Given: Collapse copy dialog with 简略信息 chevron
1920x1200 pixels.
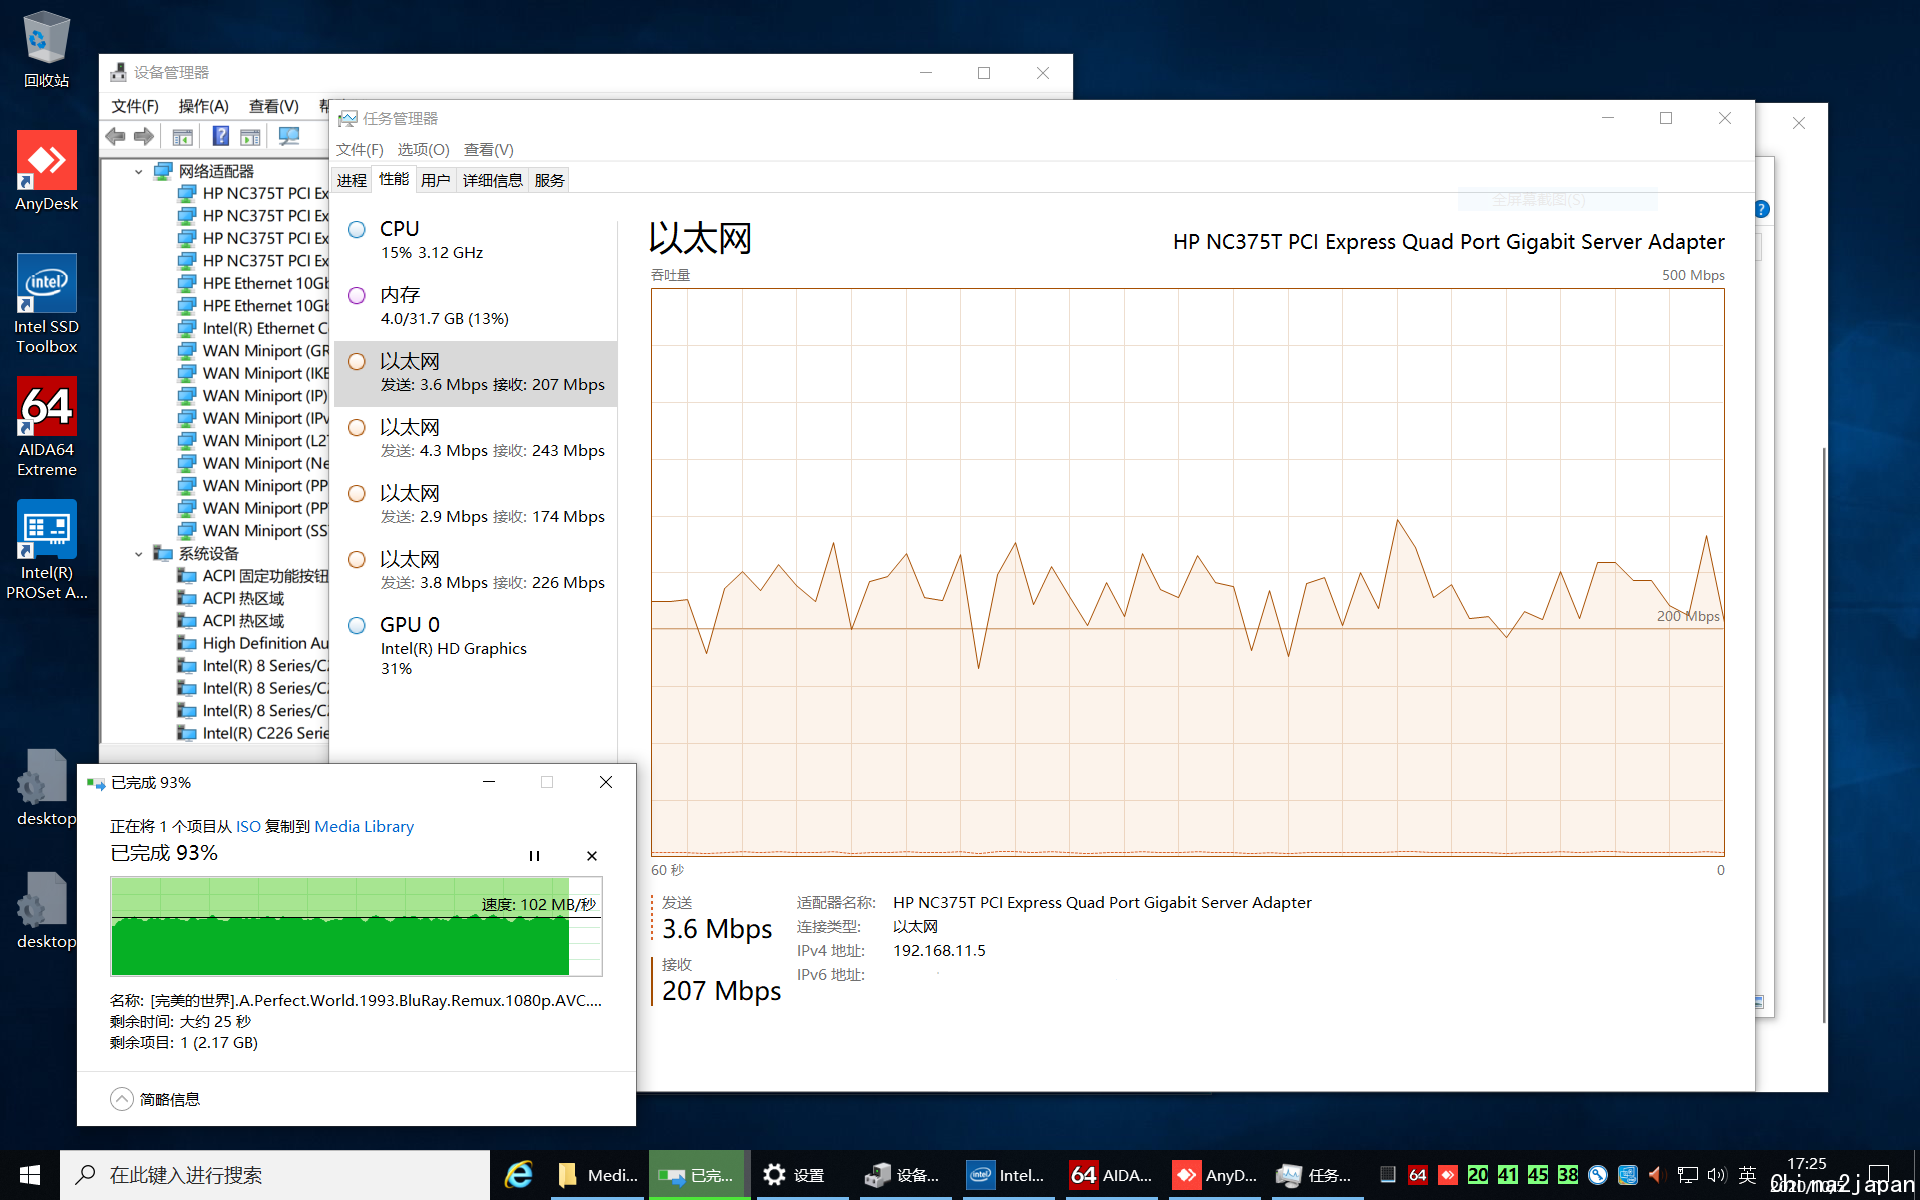Looking at the screenshot, I should [x=121, y=1099].
